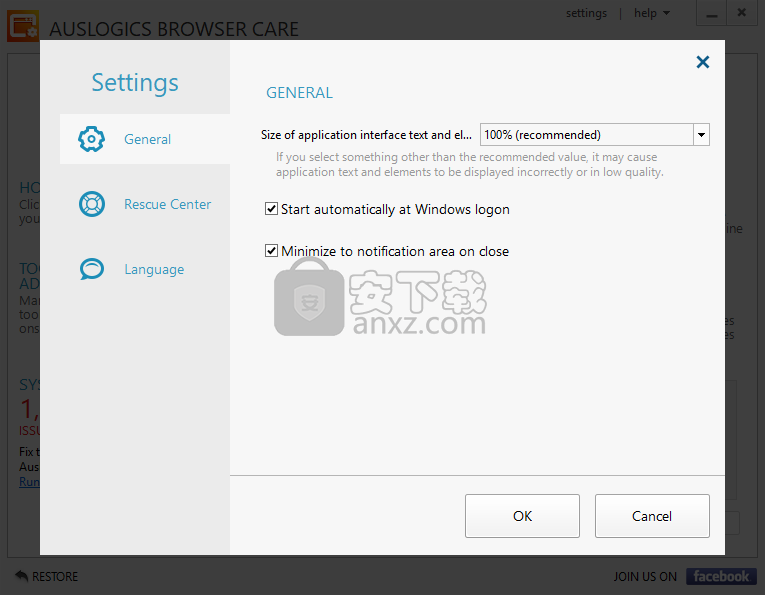Expand the interface size dropdown arrow
The image size is (765, 595).
(701, 135)
